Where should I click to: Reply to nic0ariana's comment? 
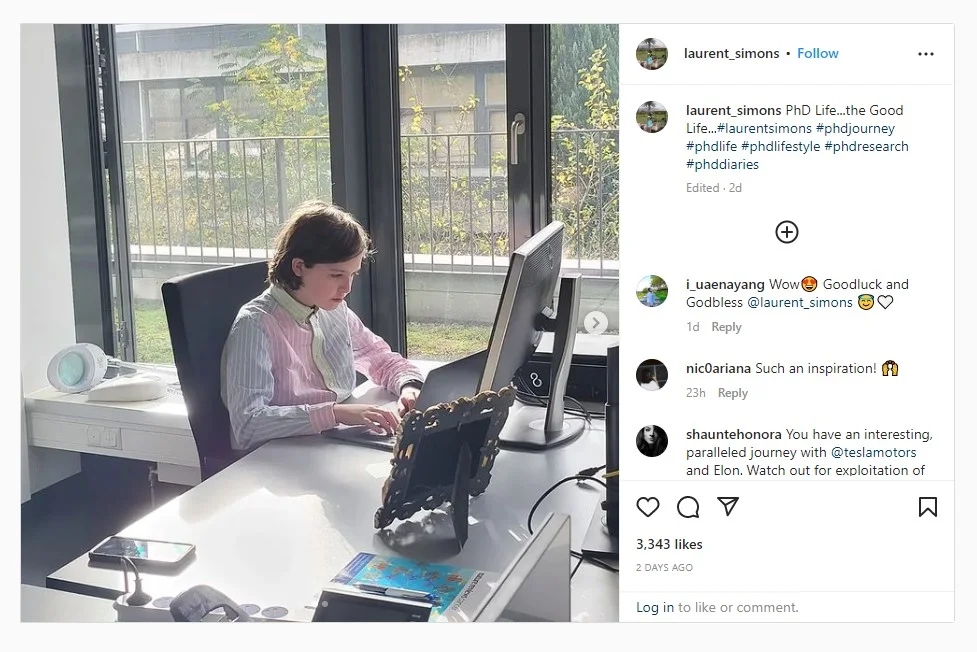(x=733, y=393)
